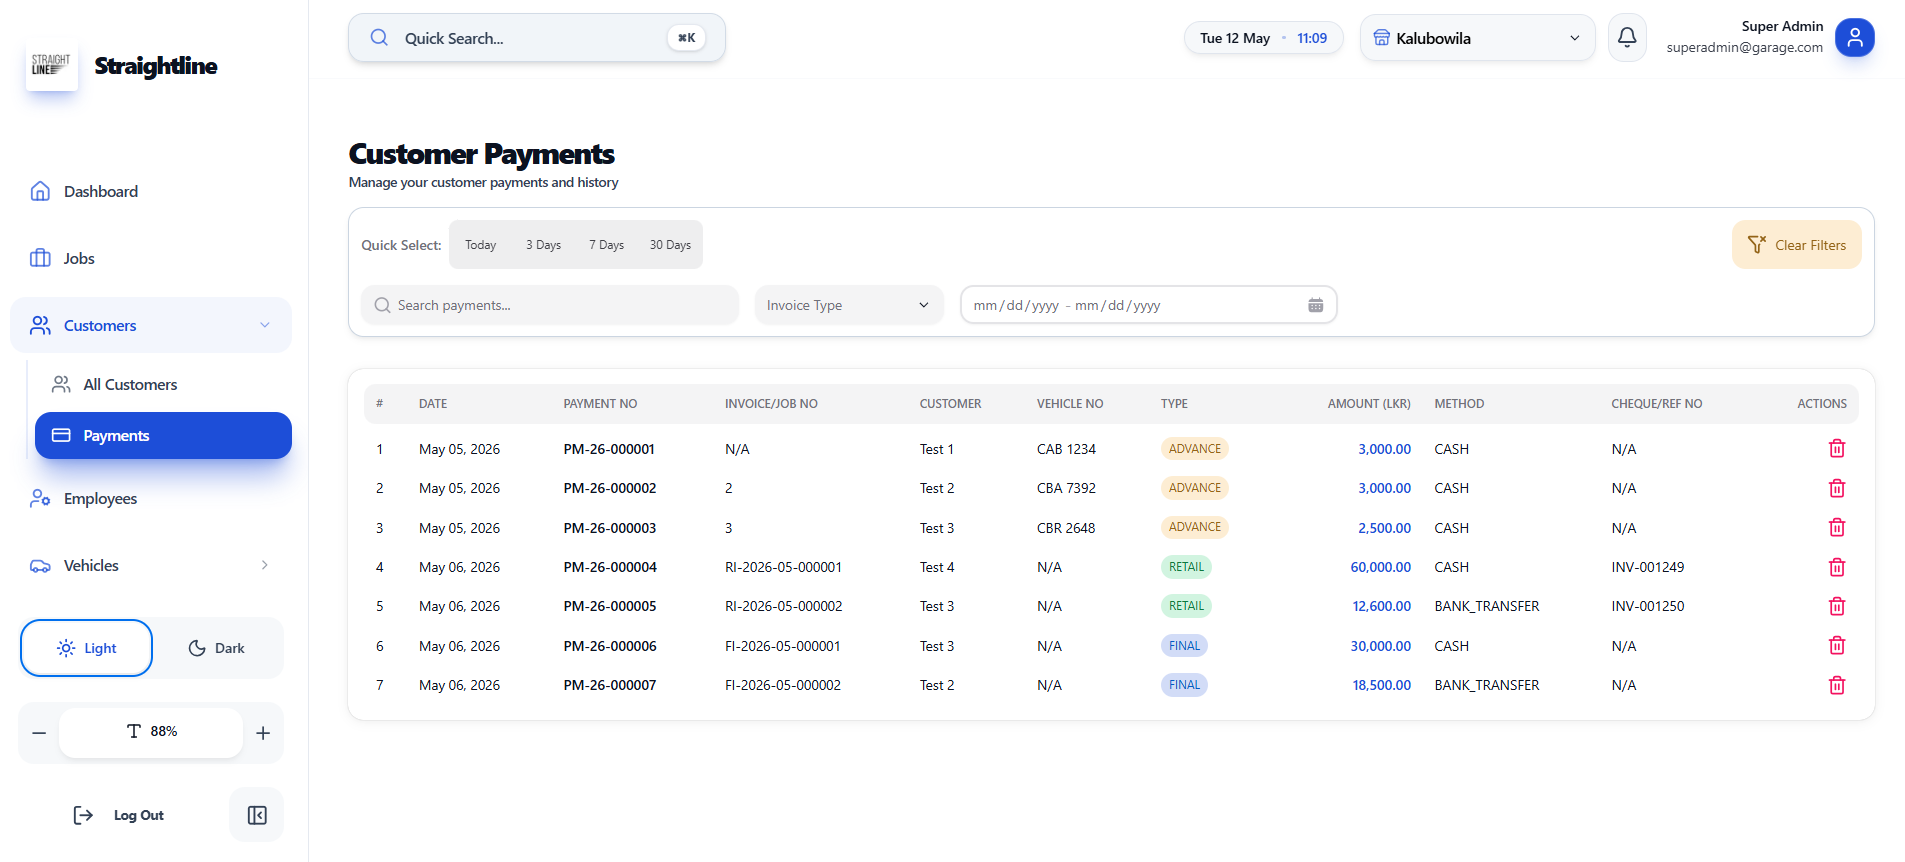
Task: Expand the Vehicles menu chevron
Action: point(265,565)
